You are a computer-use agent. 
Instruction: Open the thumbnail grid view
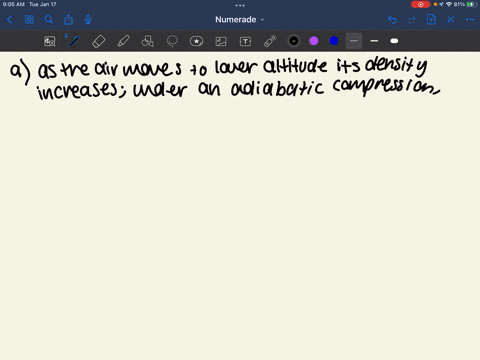(29, 20)
